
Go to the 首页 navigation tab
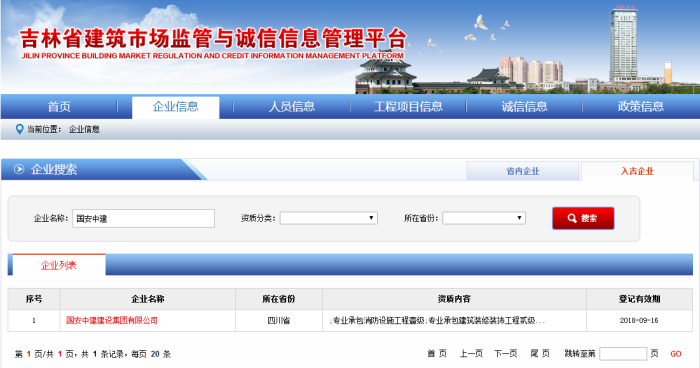(59, 106)
